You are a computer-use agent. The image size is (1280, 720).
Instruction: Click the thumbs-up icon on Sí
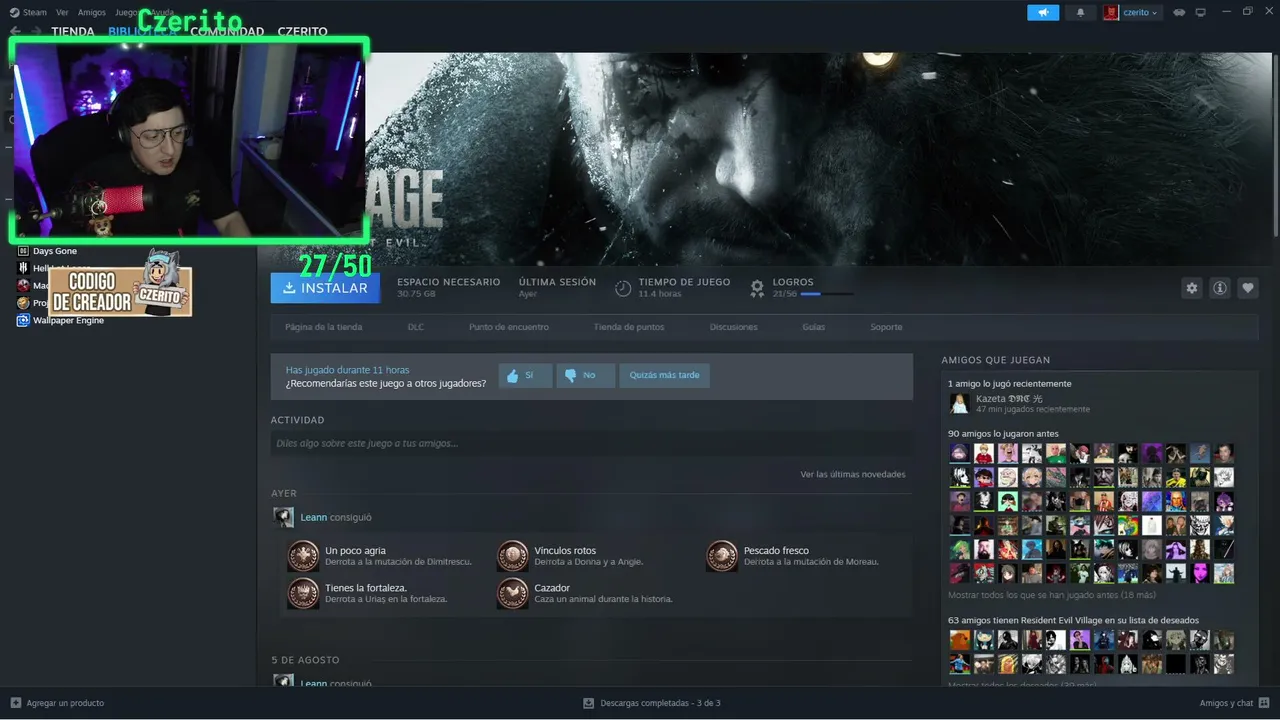512,376
